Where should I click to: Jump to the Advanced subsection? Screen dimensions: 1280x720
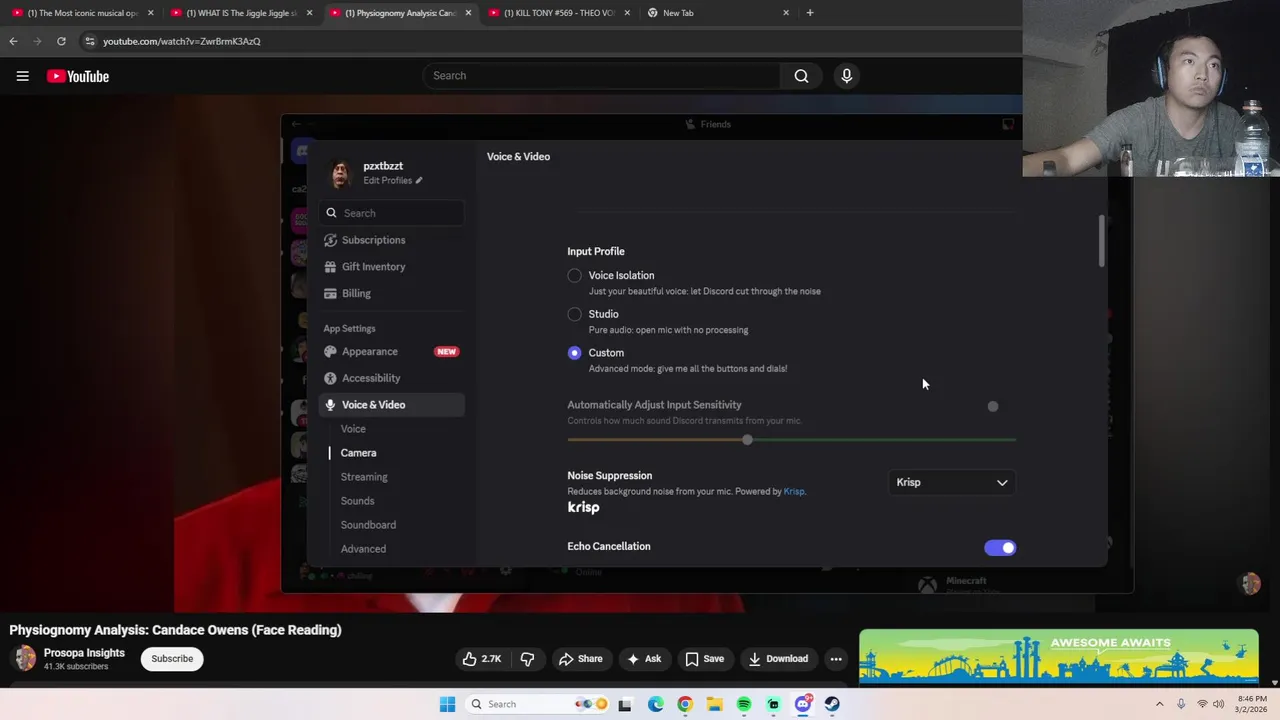click(363, 549)
